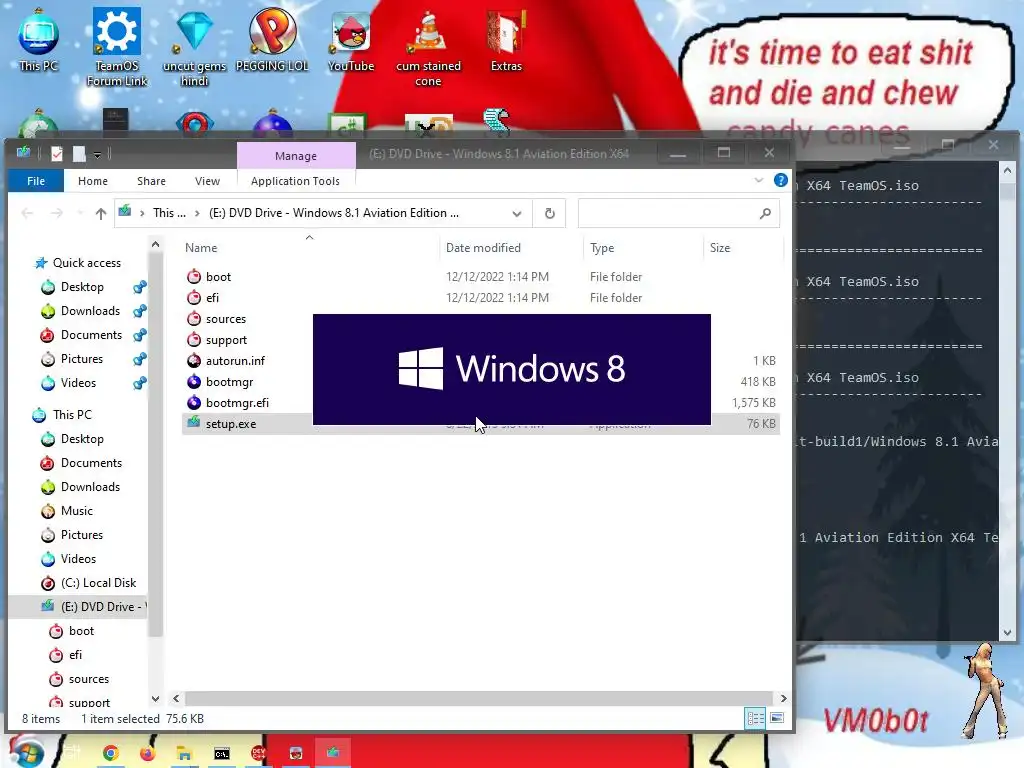Sort by Size column header
The image size is (1024, 768).
coord(720,248)
